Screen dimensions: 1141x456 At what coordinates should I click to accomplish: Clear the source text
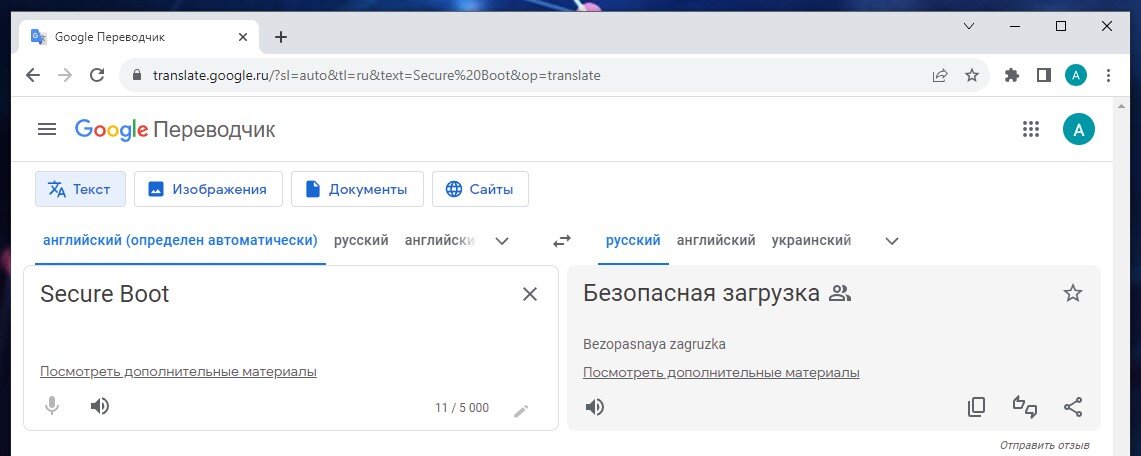(530, 294)
